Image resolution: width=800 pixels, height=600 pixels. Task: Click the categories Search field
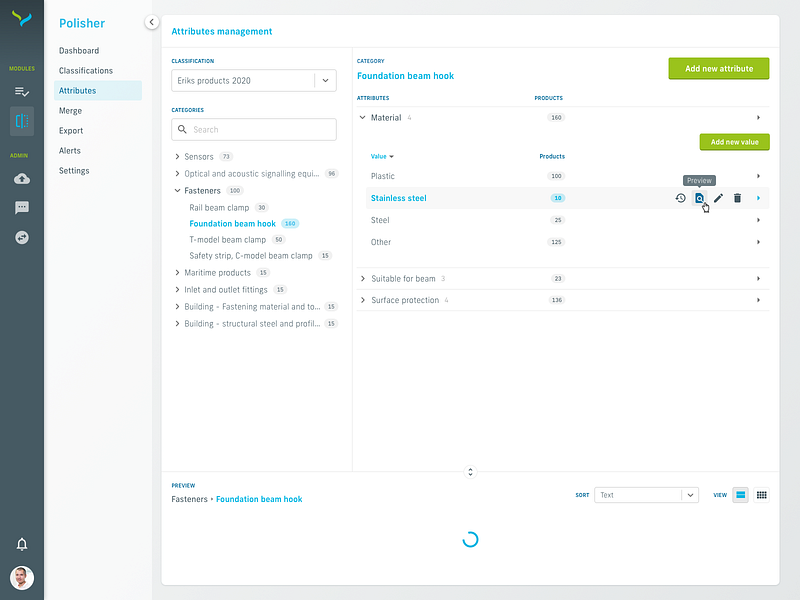(x=254, y=130)
